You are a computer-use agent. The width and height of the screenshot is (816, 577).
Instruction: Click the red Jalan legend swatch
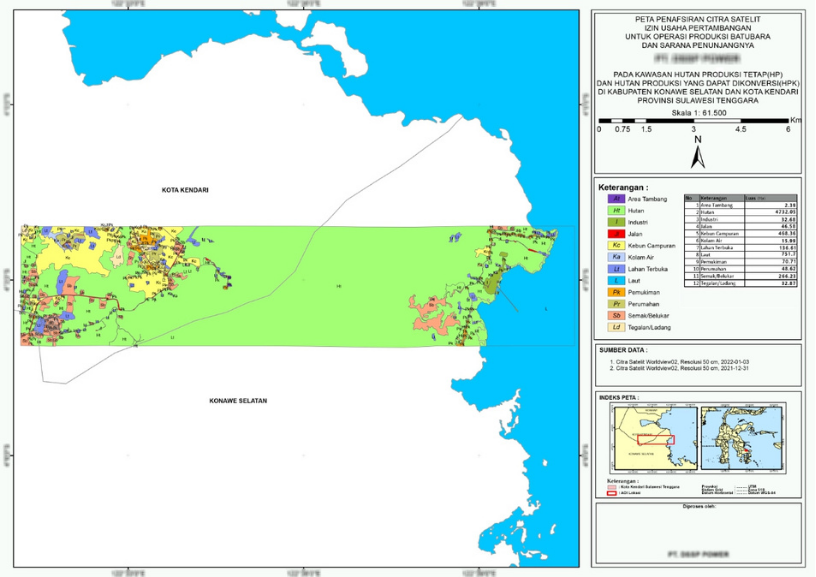tap(616, 234)
